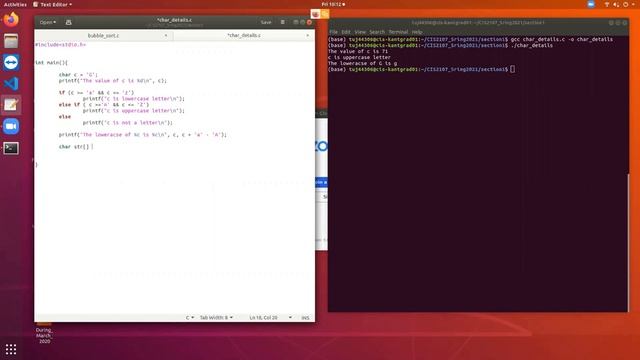The width and height of the screenshot is (640, 360).
Task: Open Terminal's View menu
Action: [360, 32]
